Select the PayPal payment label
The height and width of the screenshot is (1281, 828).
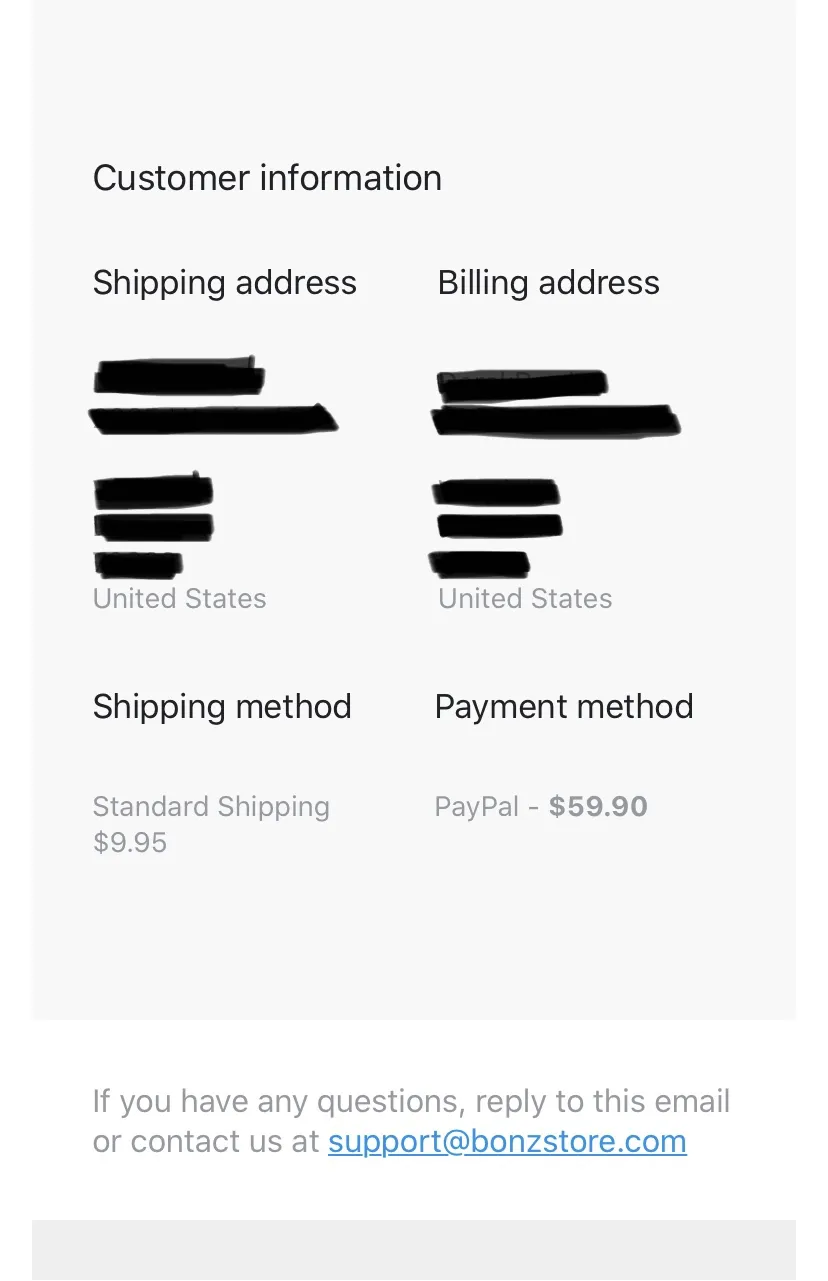coord(477,807)
